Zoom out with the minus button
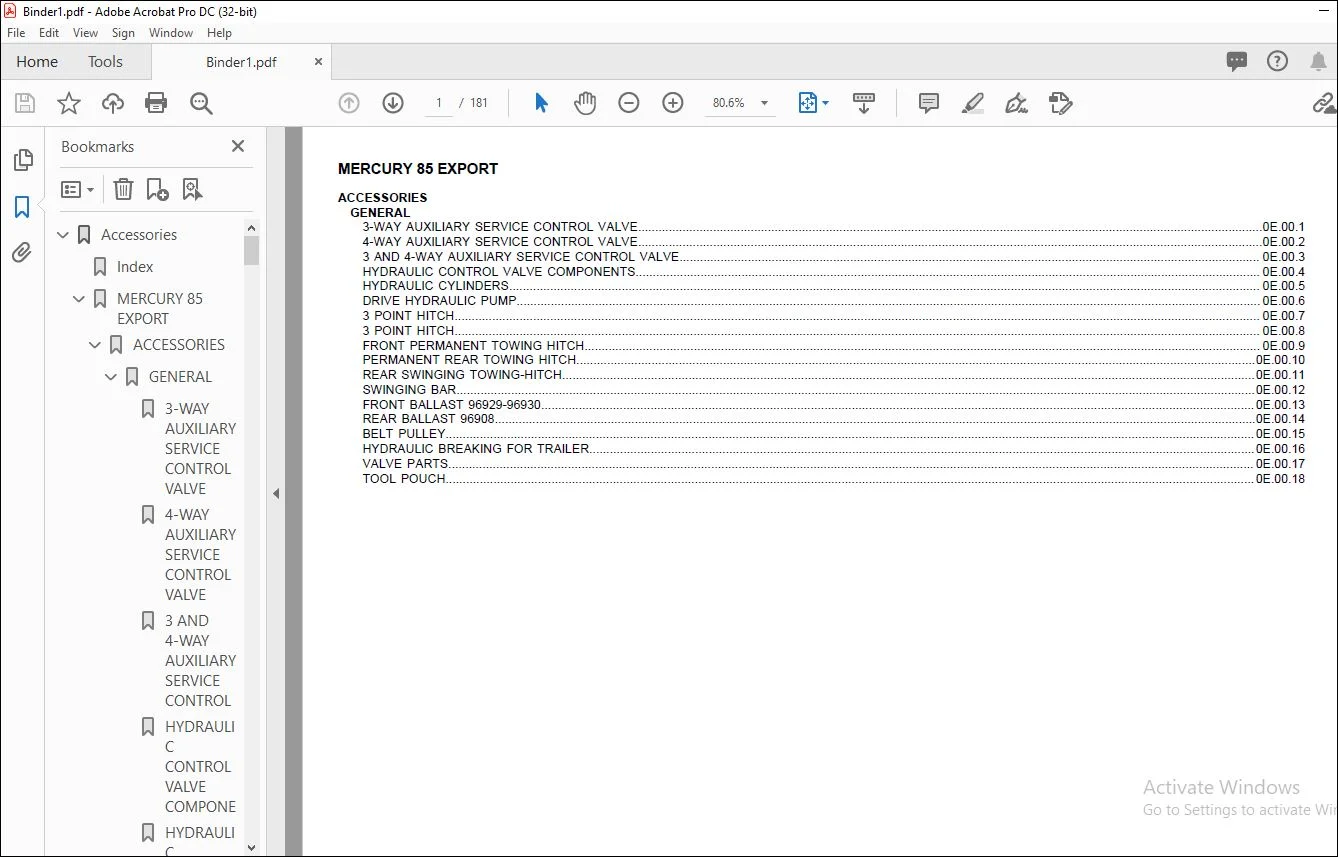The image size is (1338, 857). point(629,103)
